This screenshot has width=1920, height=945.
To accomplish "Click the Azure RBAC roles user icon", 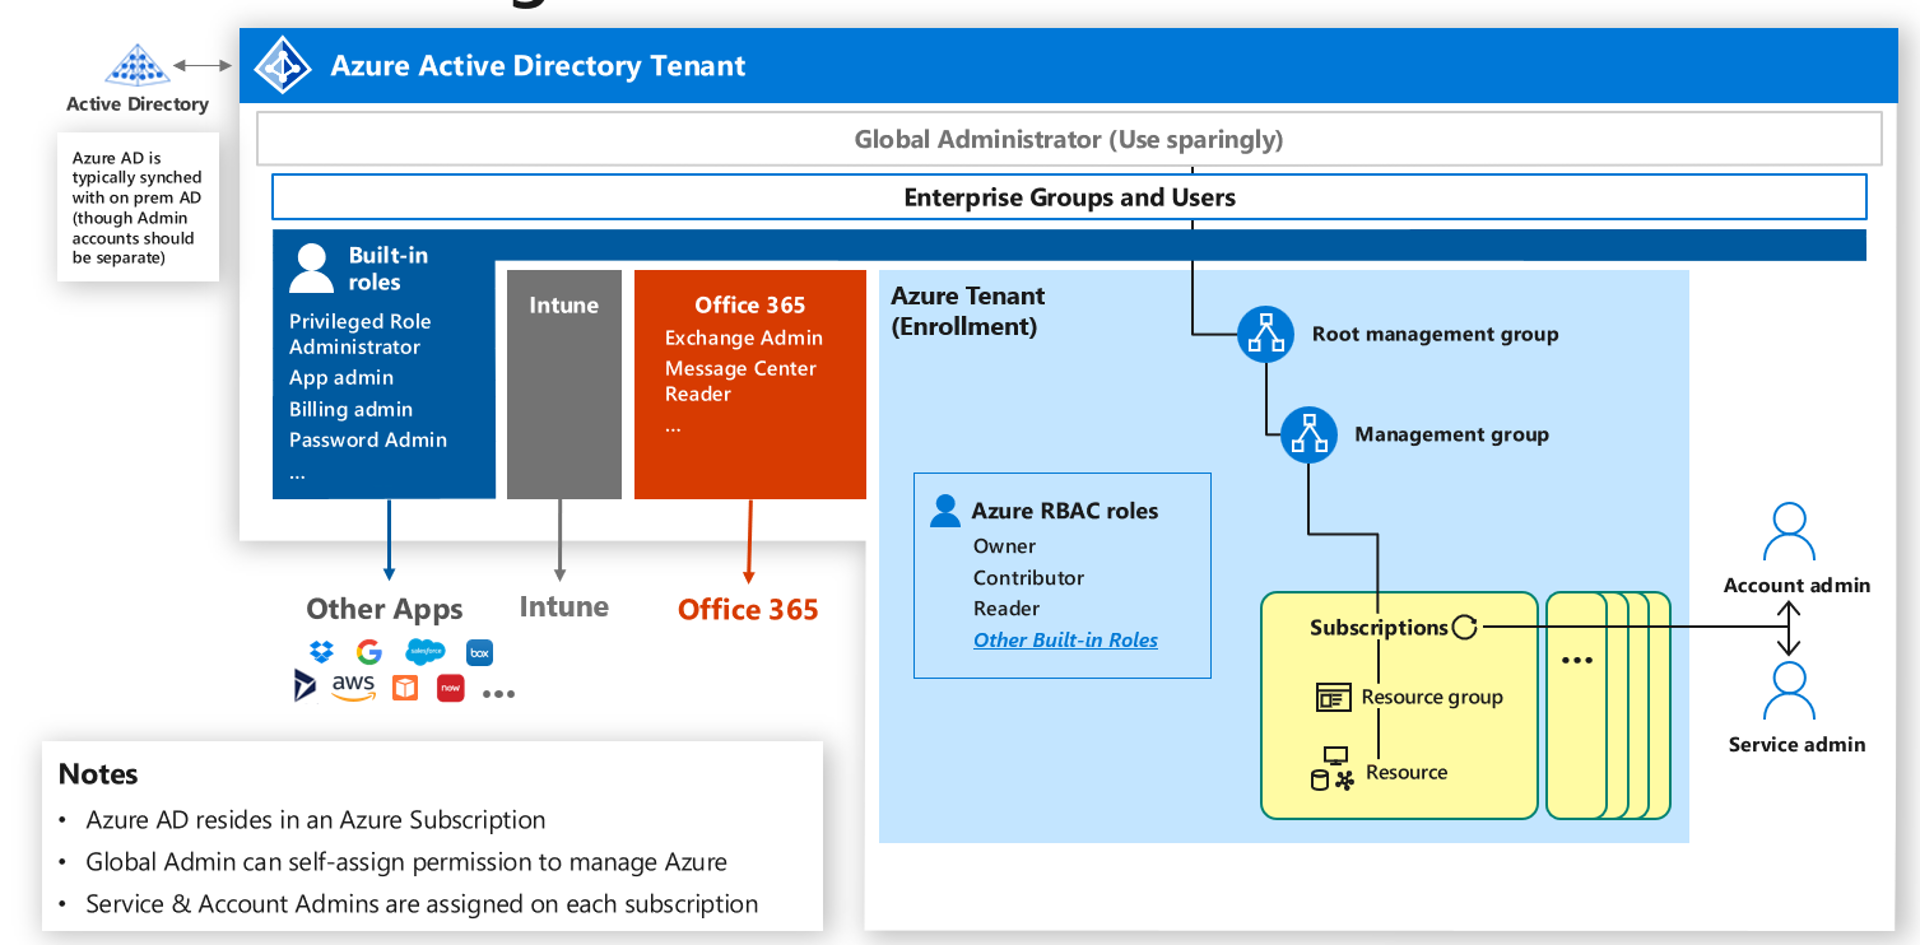I will pos(945,510).
